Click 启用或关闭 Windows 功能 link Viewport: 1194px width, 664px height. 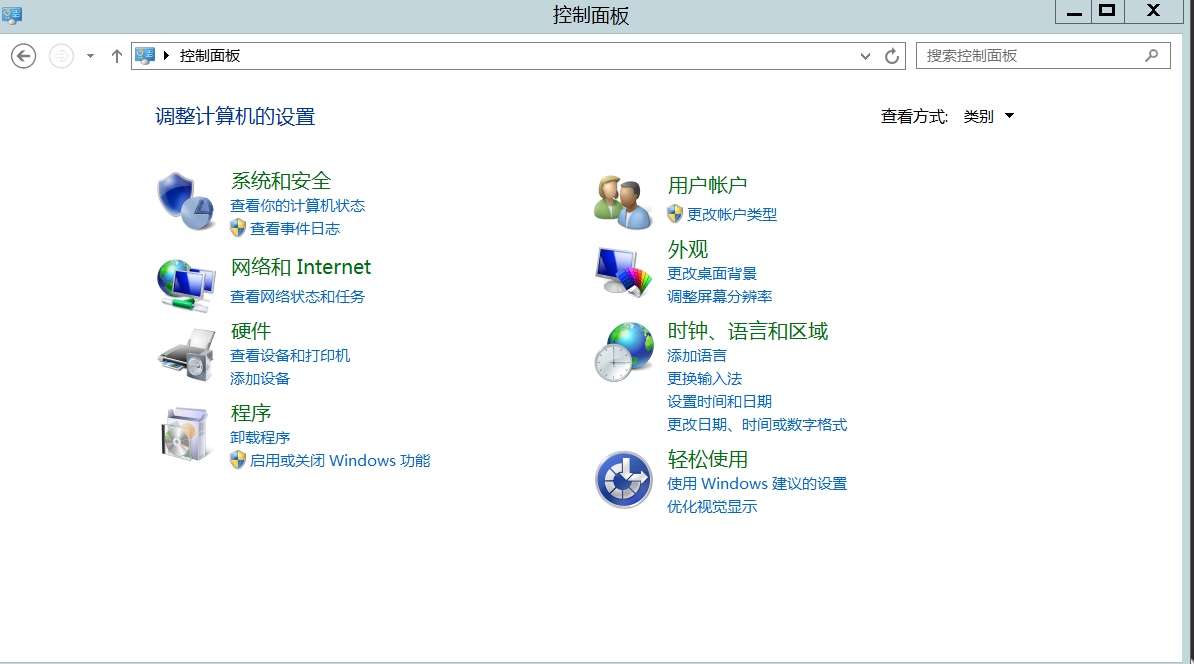tap(340, 461)
